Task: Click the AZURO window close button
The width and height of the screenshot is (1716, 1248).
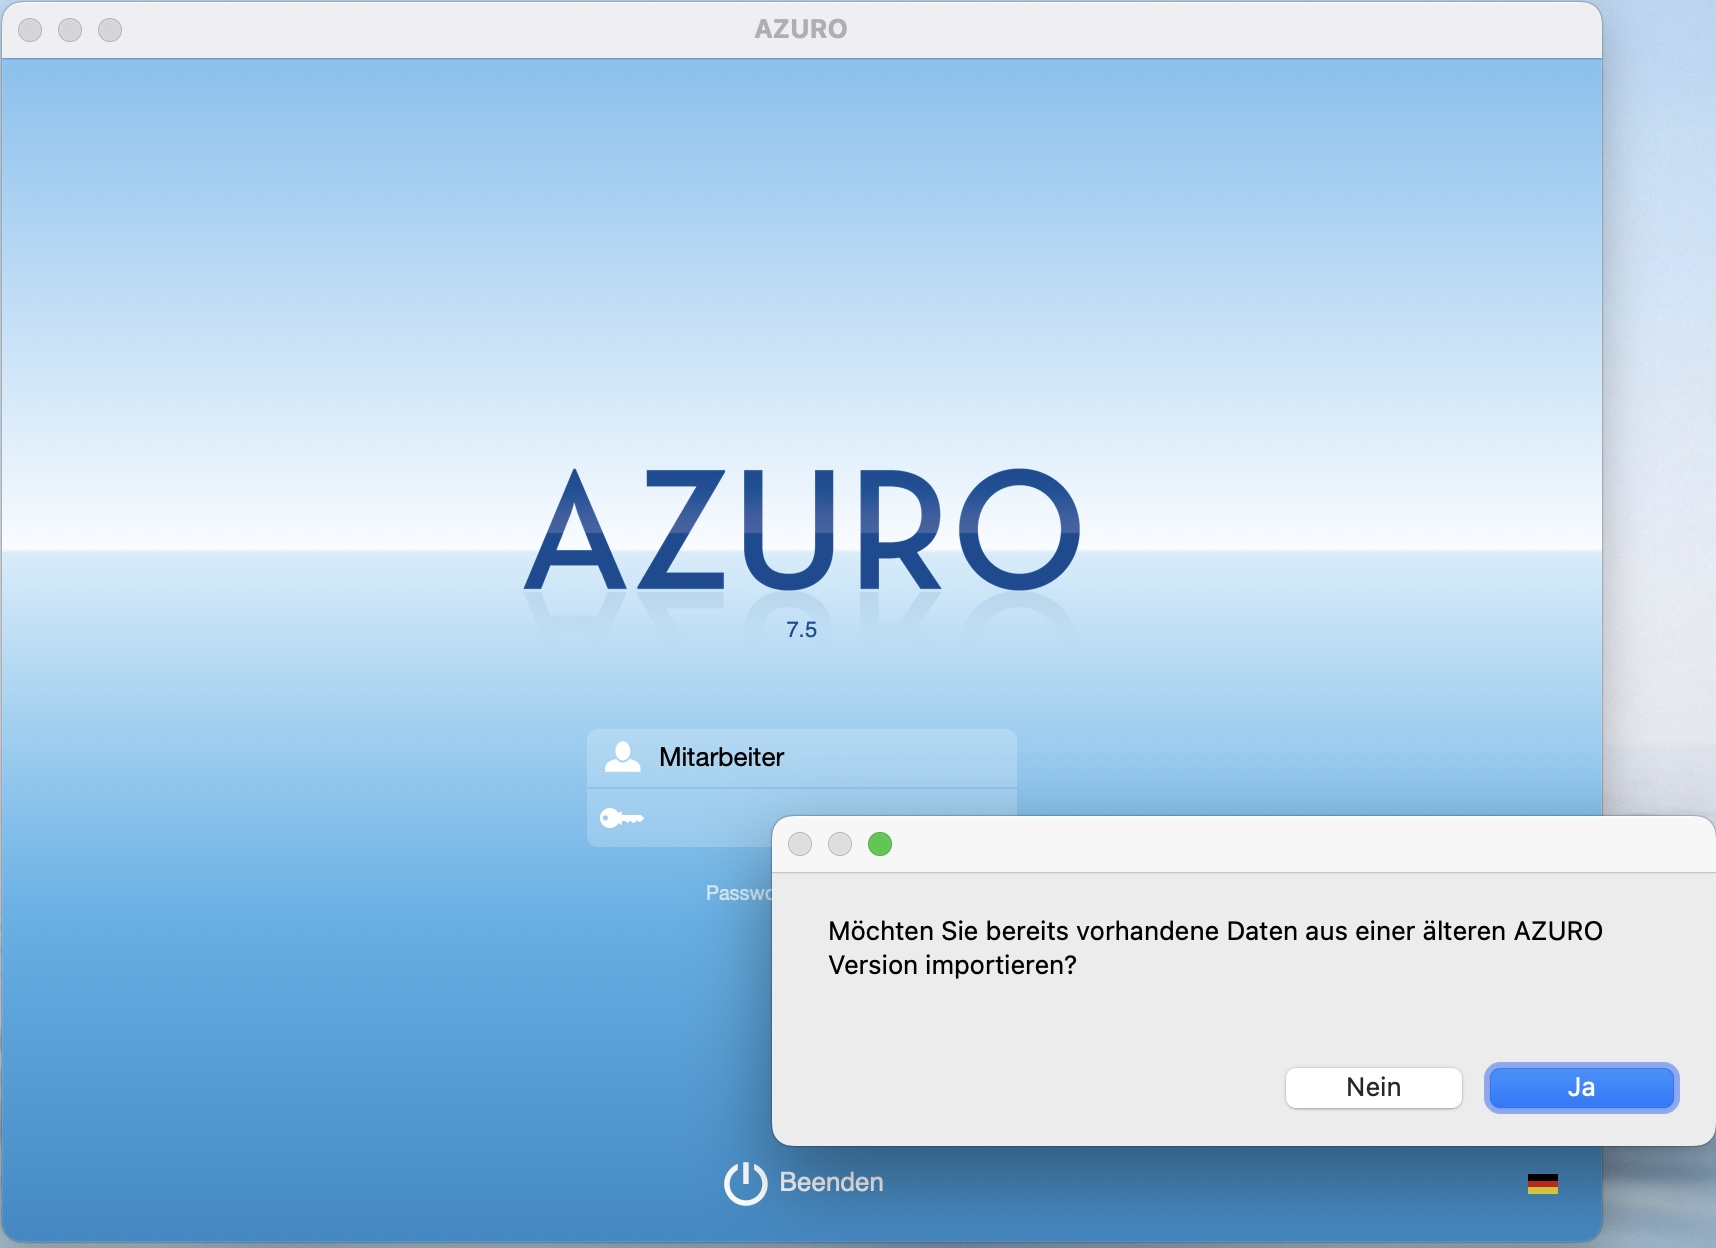Action: [30, 30]
